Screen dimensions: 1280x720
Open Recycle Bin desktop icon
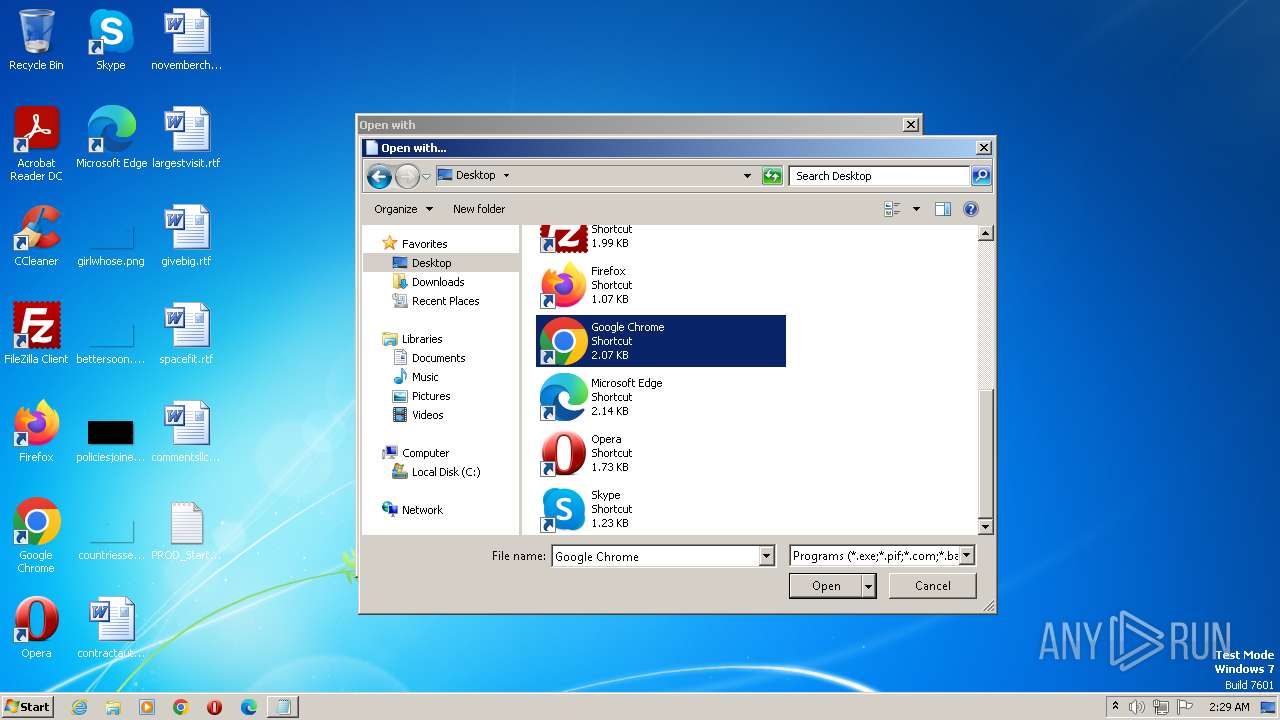pyautogui.click(x=36, y=41)
